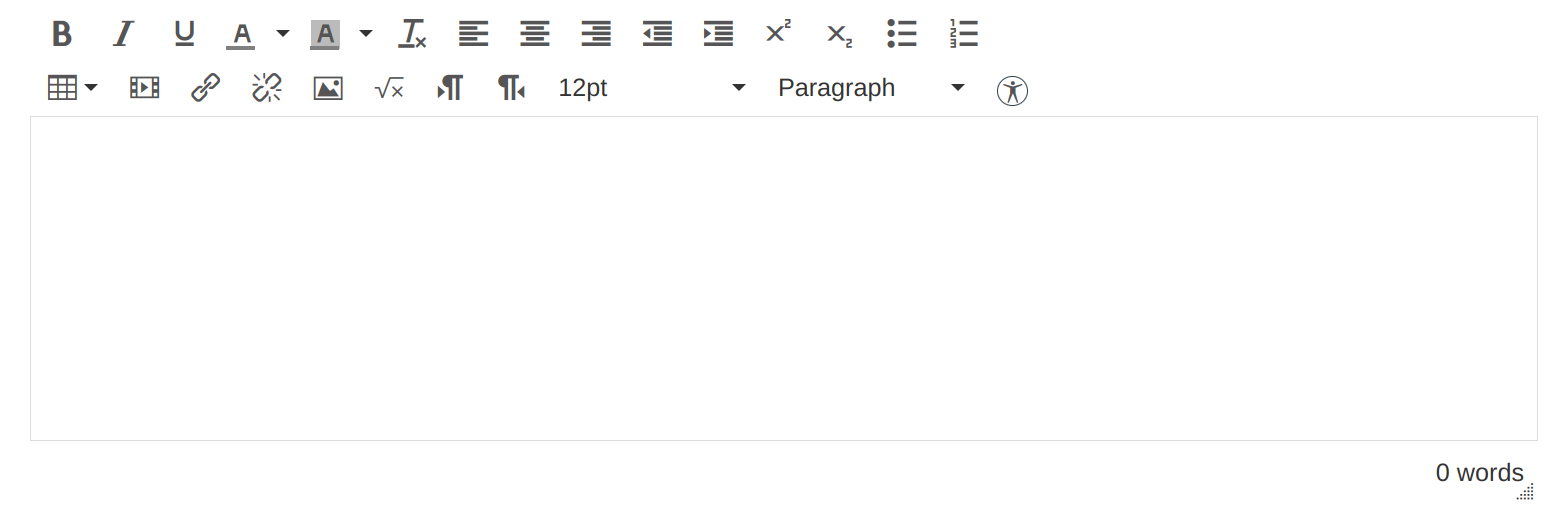Screen dimensions: 1558x514
Task: Center align the text
Action: tap(535, 34)
